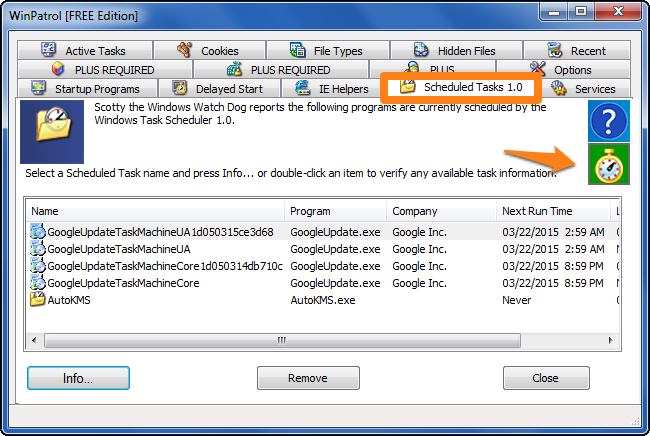Select the AutoKMS task name
The image size is (650, 436).
pos(69,300)
